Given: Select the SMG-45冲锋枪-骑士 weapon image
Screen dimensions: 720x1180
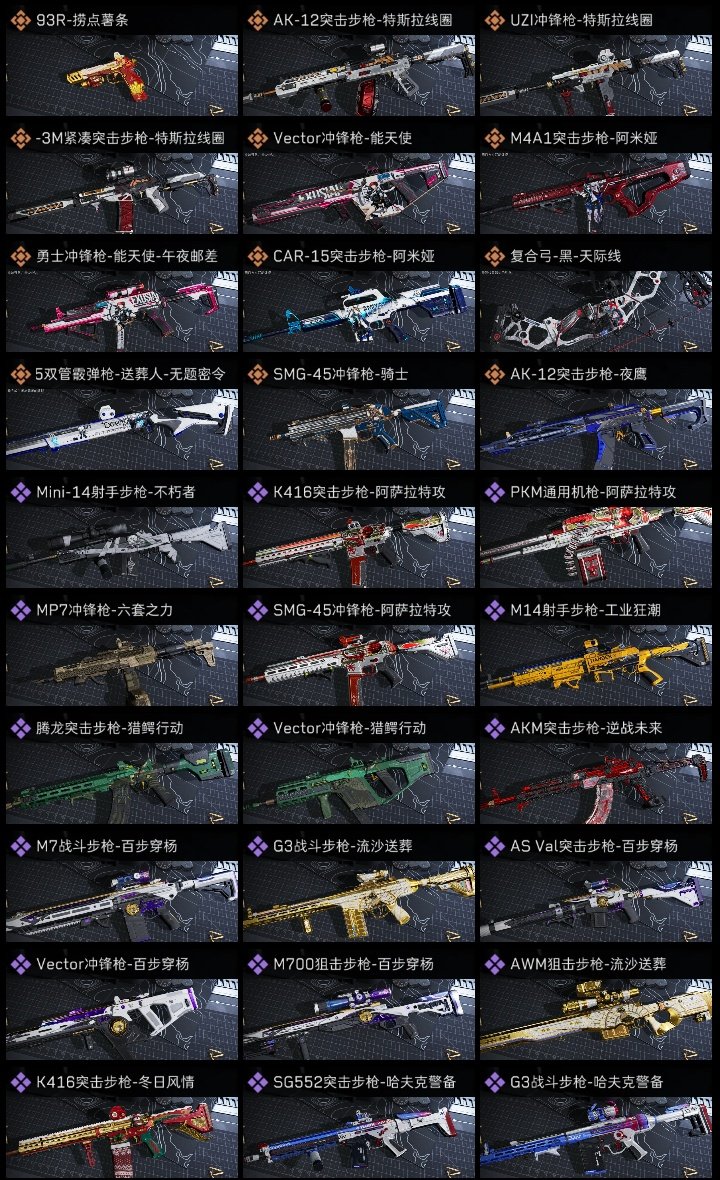Looking at the screenshot, I should 359,429.
